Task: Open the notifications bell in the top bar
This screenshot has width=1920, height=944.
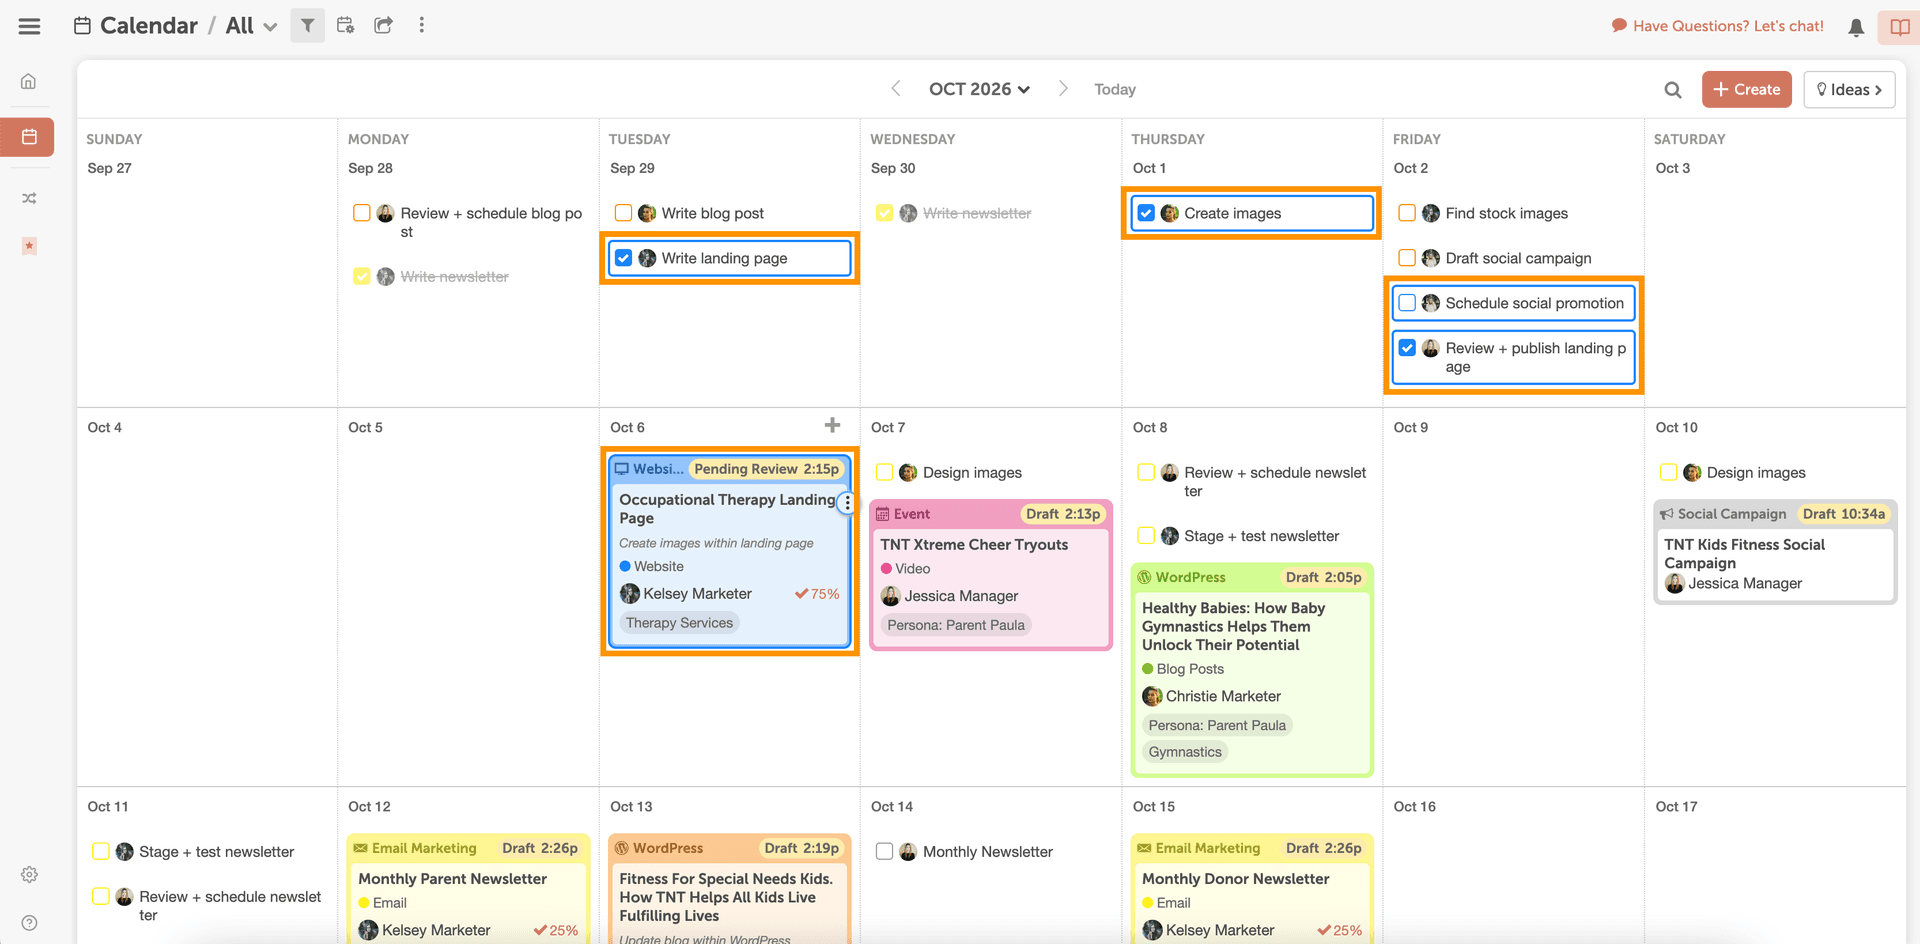Action: point(1856,27)
